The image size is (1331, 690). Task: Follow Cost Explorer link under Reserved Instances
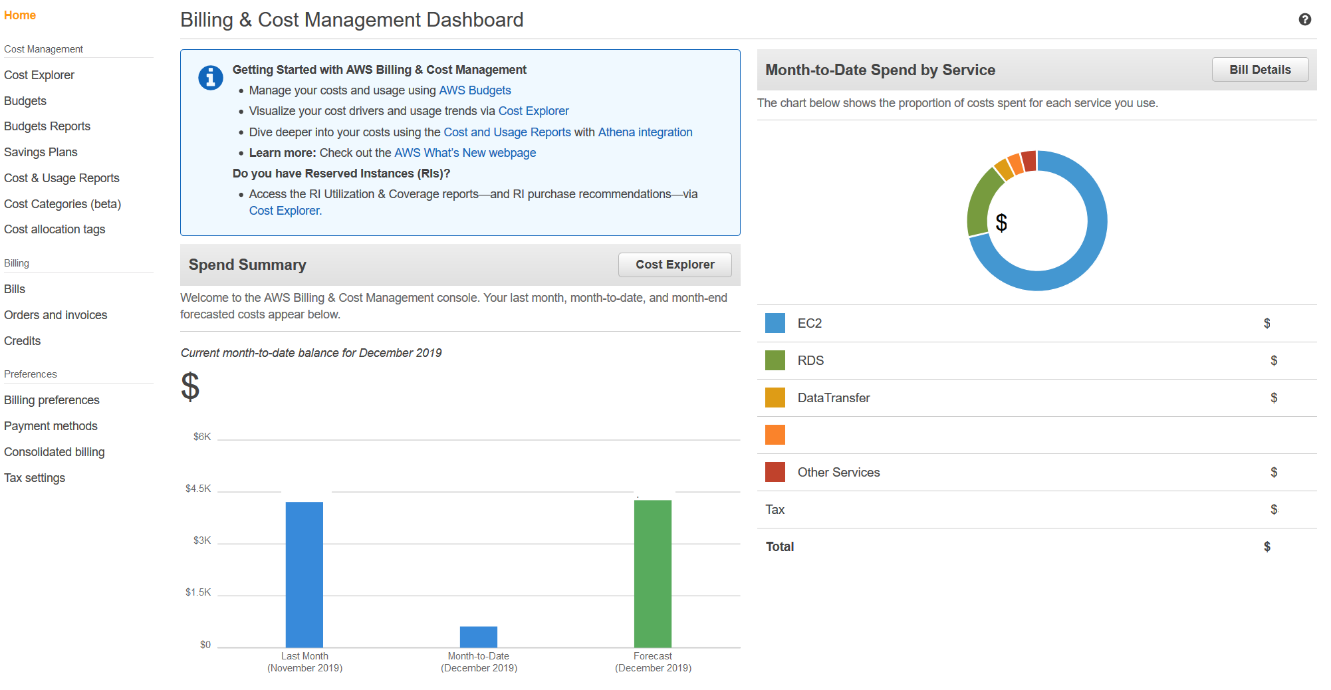click(285, 211)
